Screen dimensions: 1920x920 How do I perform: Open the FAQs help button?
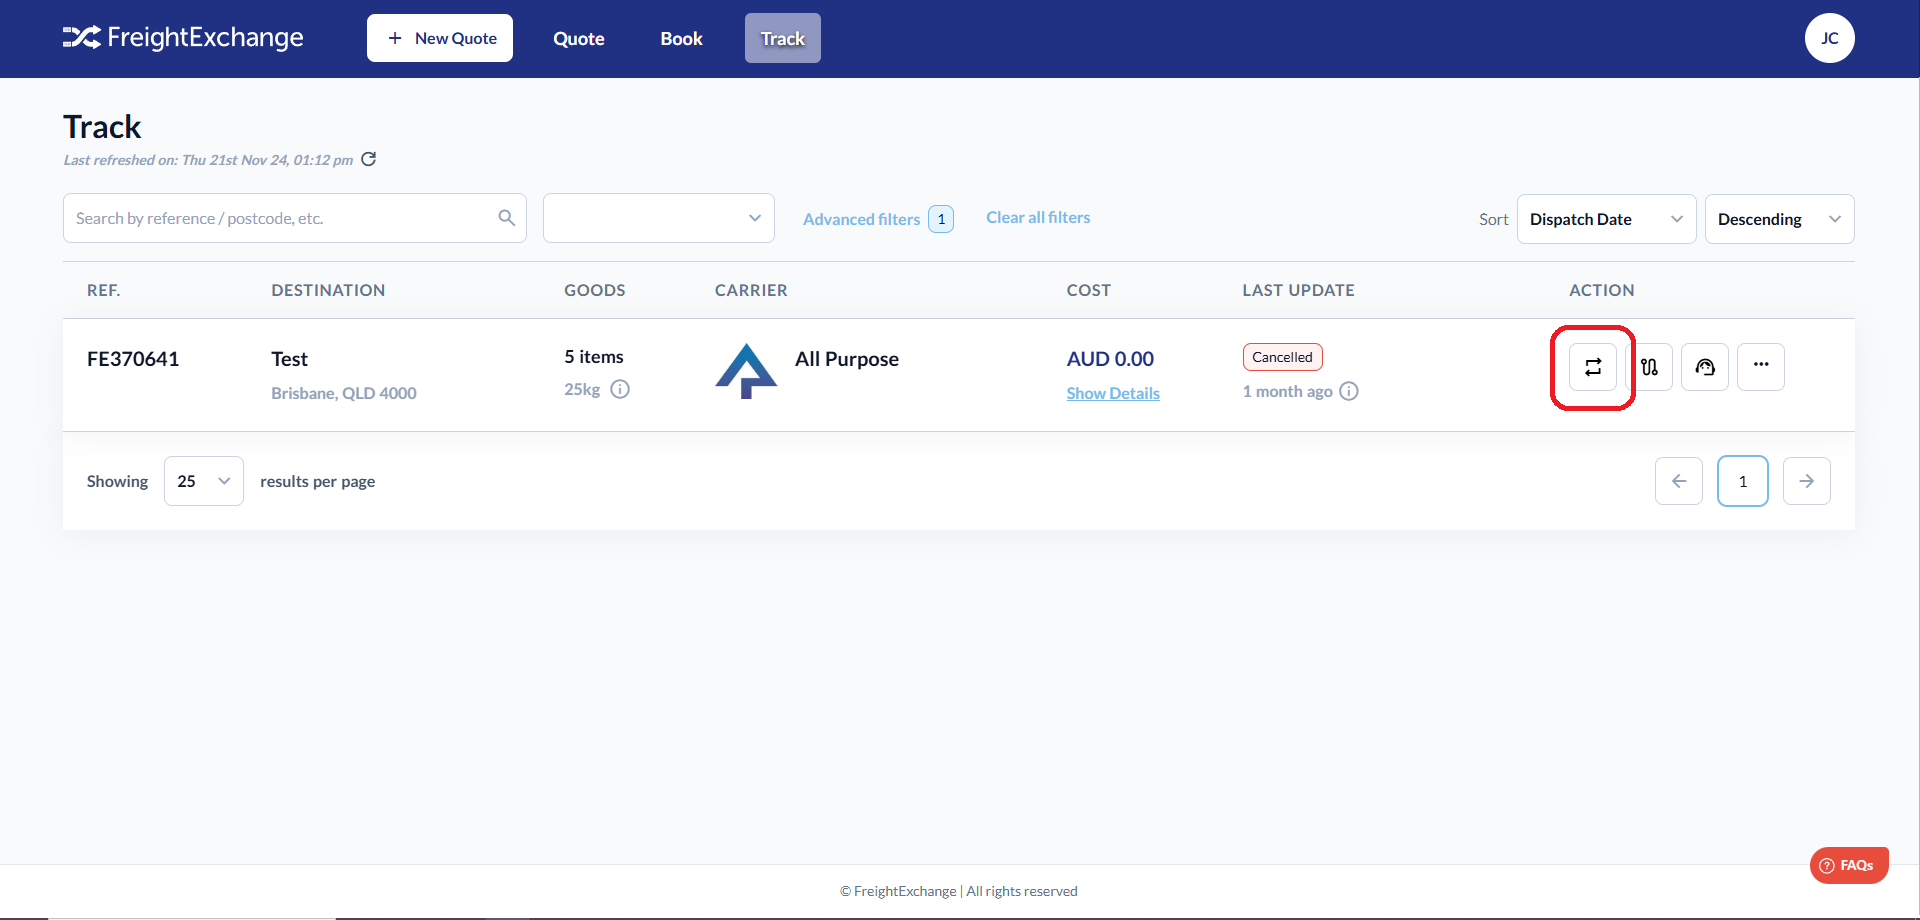point(1849,865)
